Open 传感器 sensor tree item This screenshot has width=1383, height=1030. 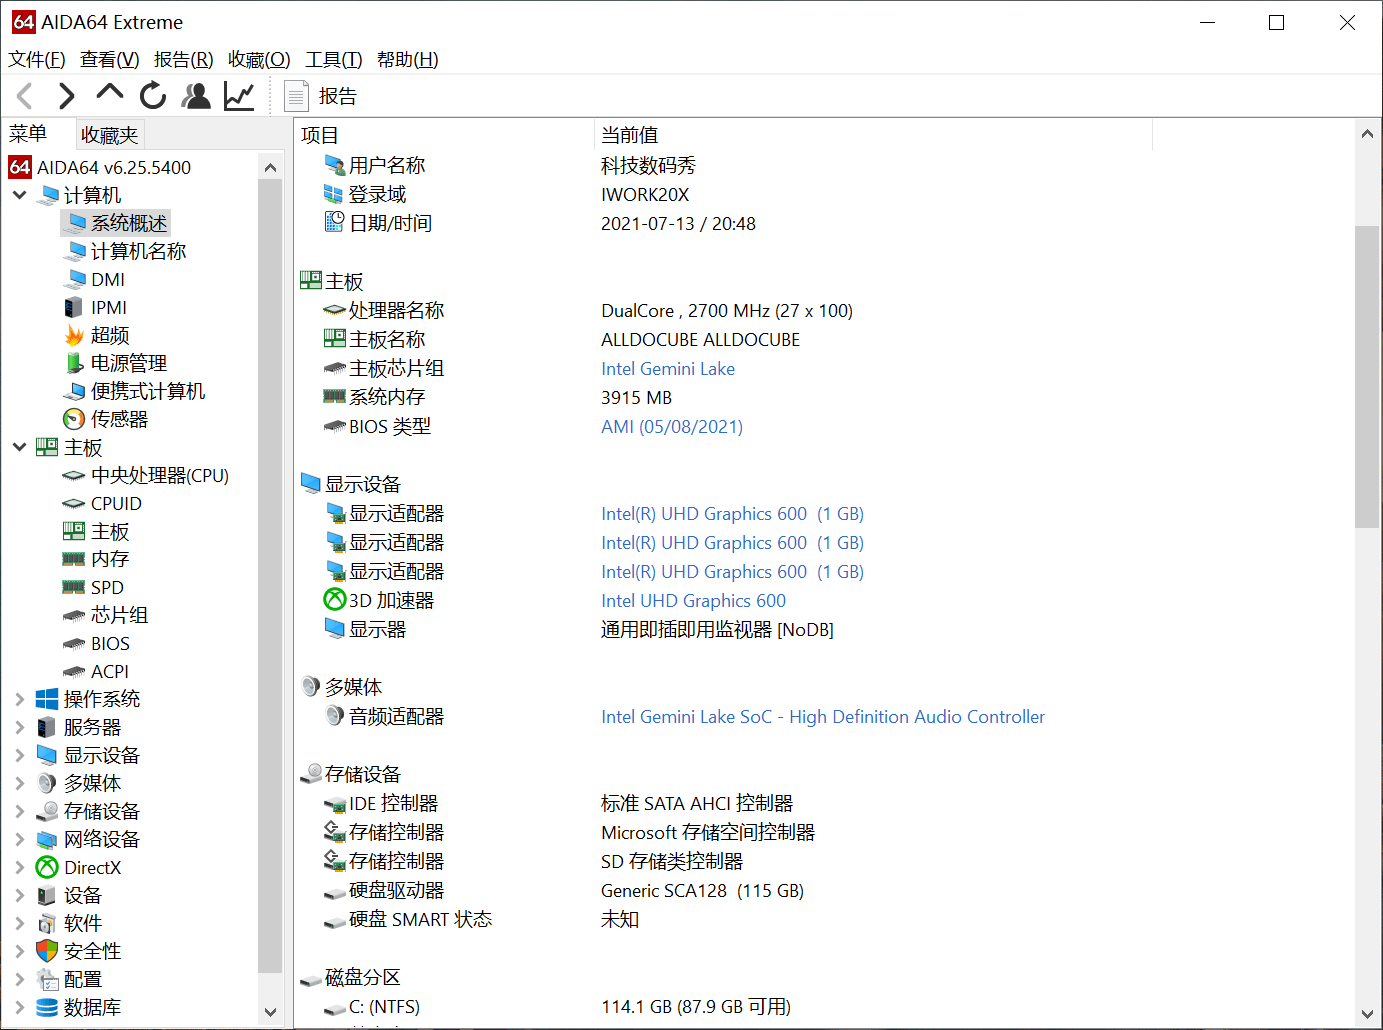pyautogui.click(x=106, y=419)
